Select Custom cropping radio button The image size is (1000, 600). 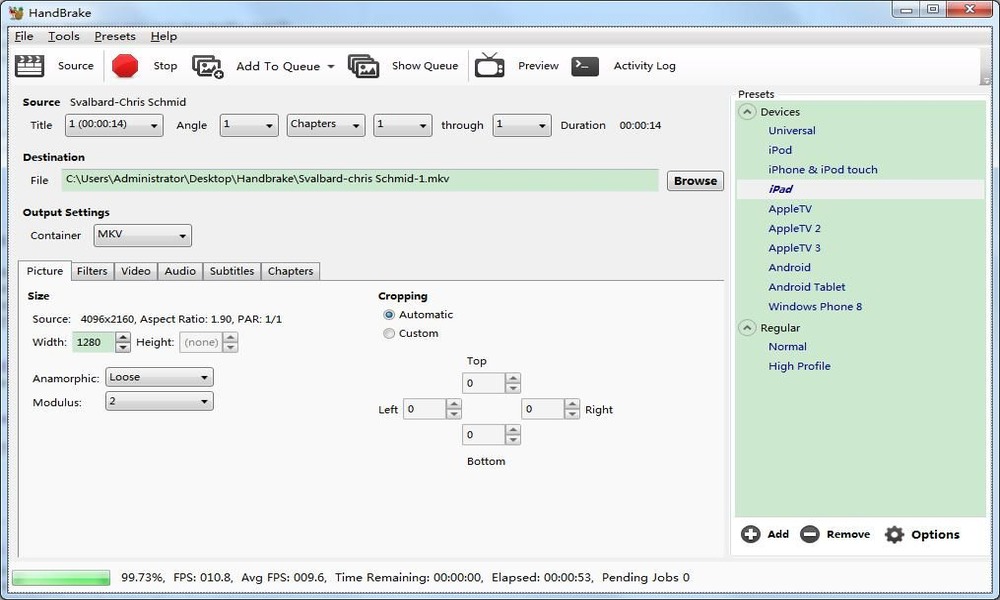389,334
